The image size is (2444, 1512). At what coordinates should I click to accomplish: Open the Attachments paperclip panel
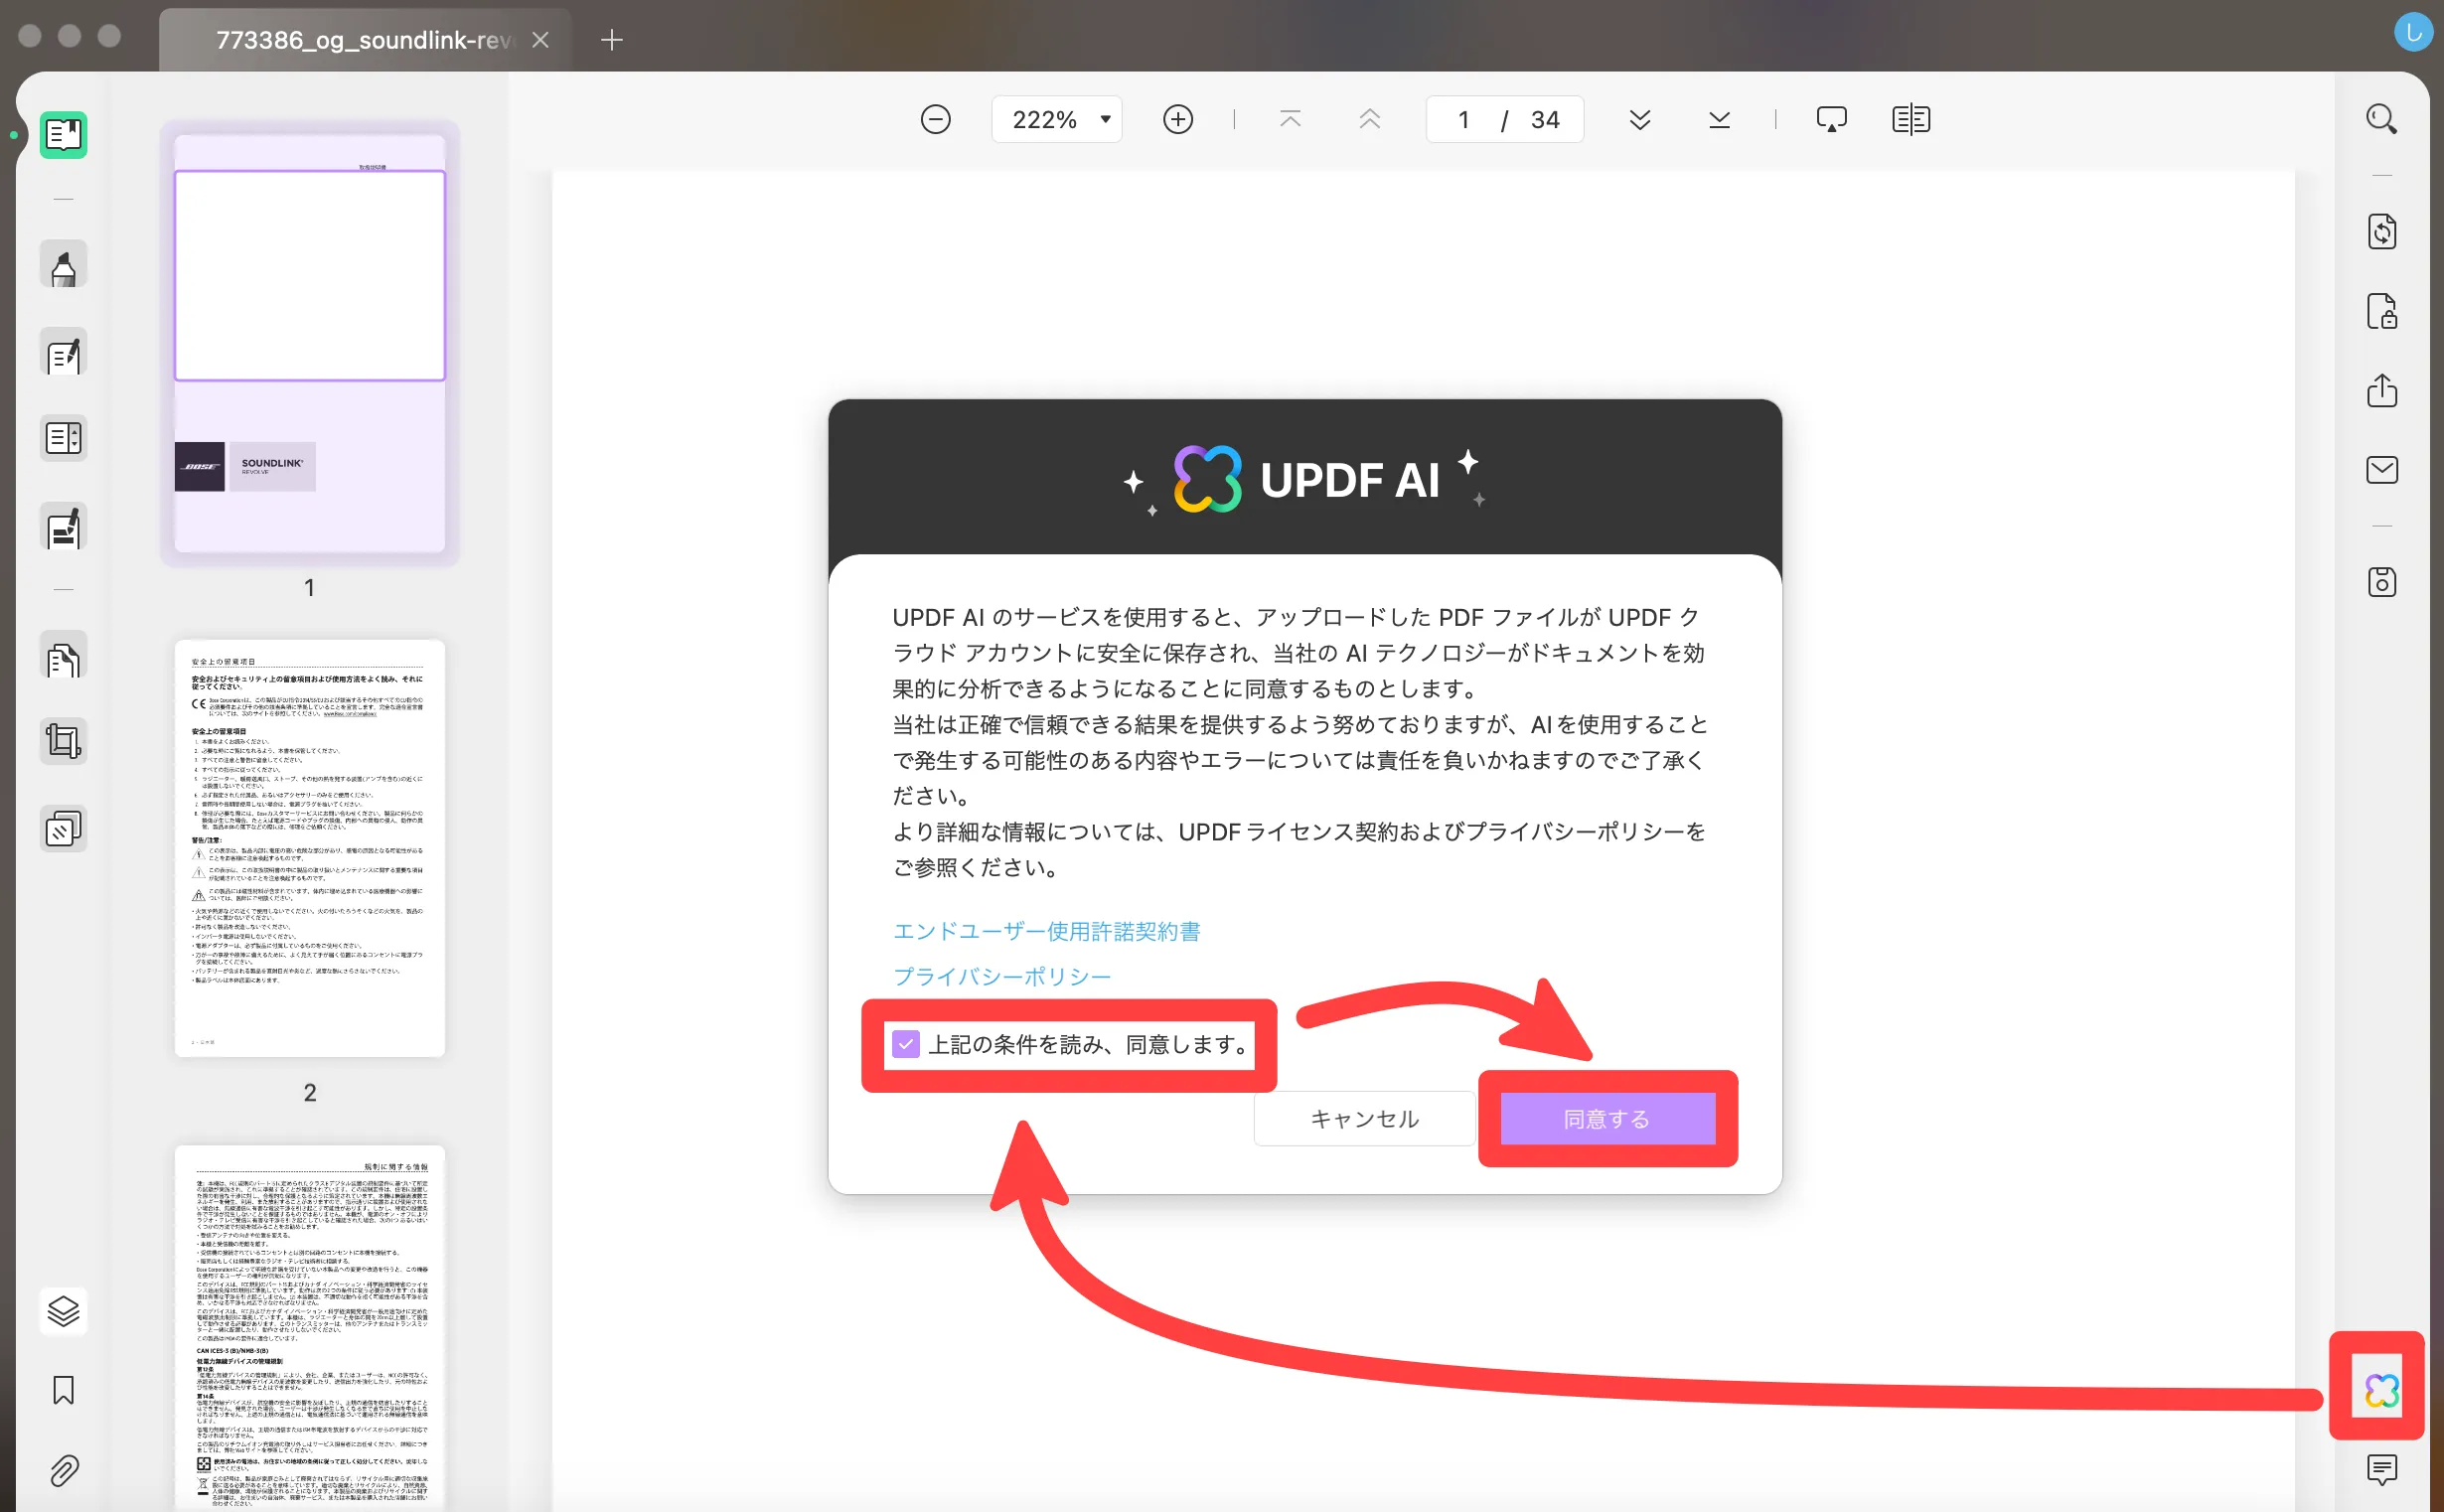(63, 1470)
